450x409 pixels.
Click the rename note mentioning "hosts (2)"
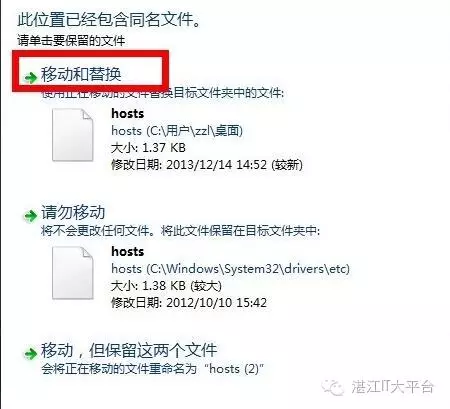[153, 369]
